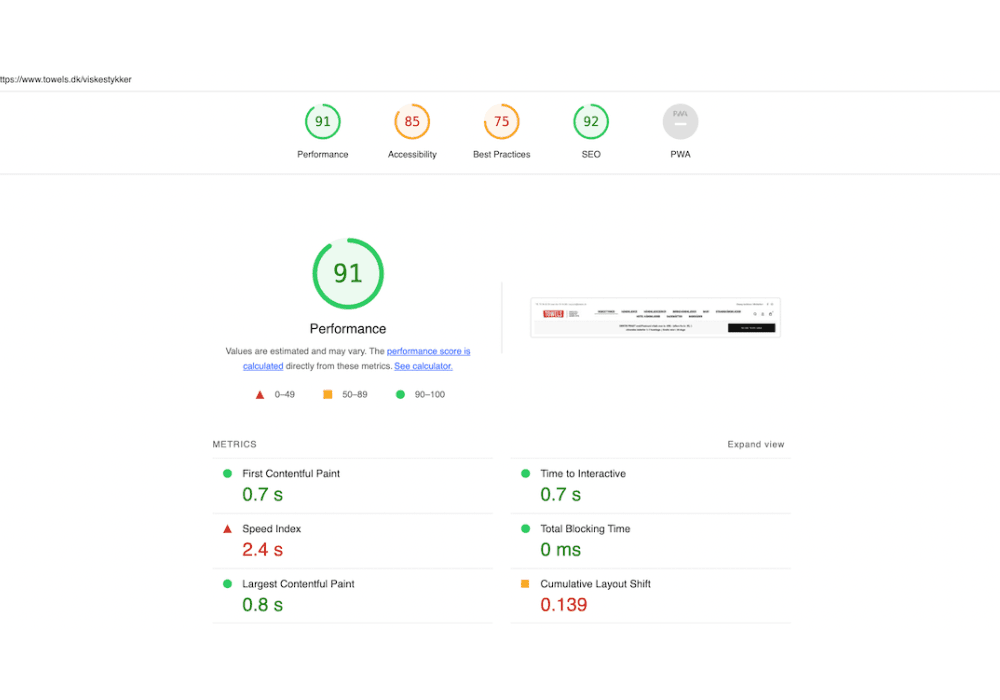The width and height of the screenshot is (1000, 700).
Task: Toggle the 90–100 green legend marker
Action: pyautogui.click(x=398, y=394)
